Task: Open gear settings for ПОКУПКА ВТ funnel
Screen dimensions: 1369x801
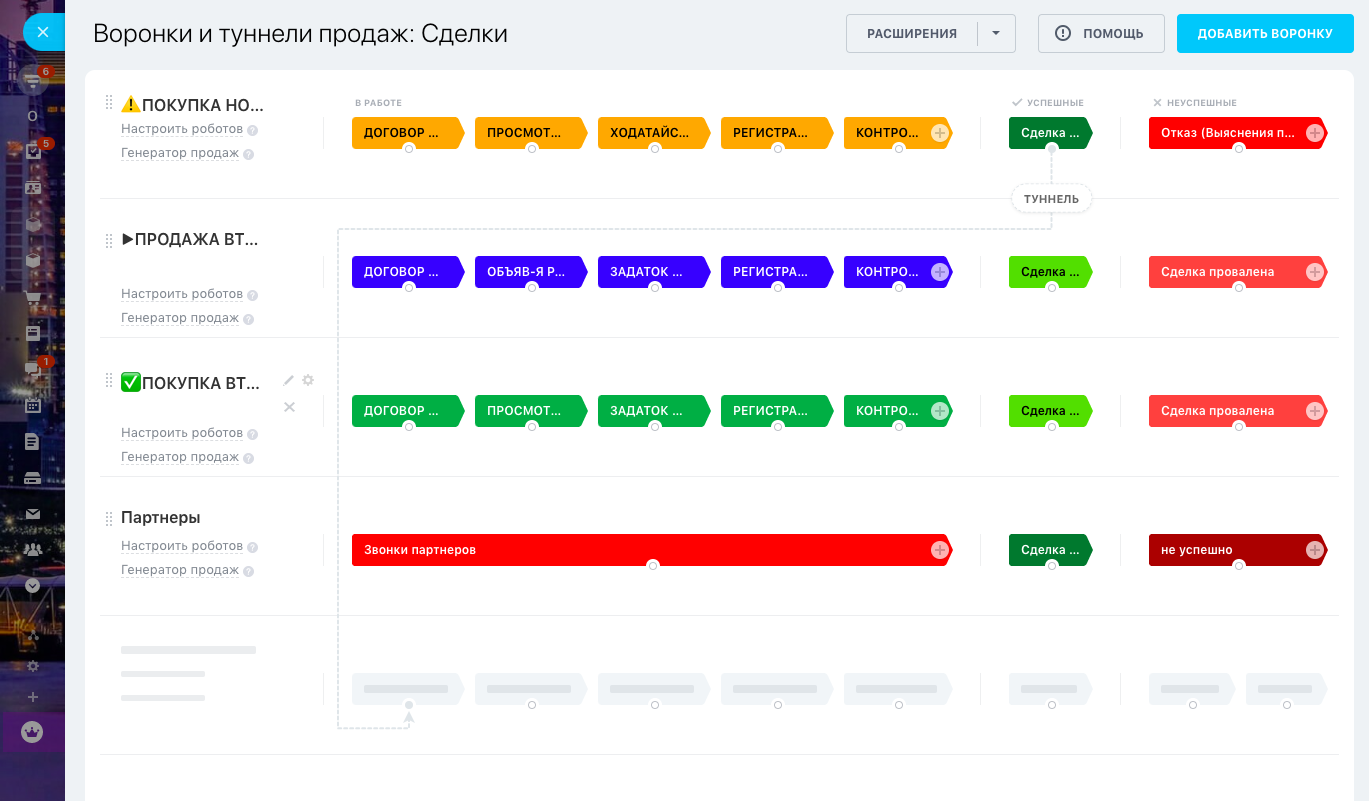Action: coord(308,380)
